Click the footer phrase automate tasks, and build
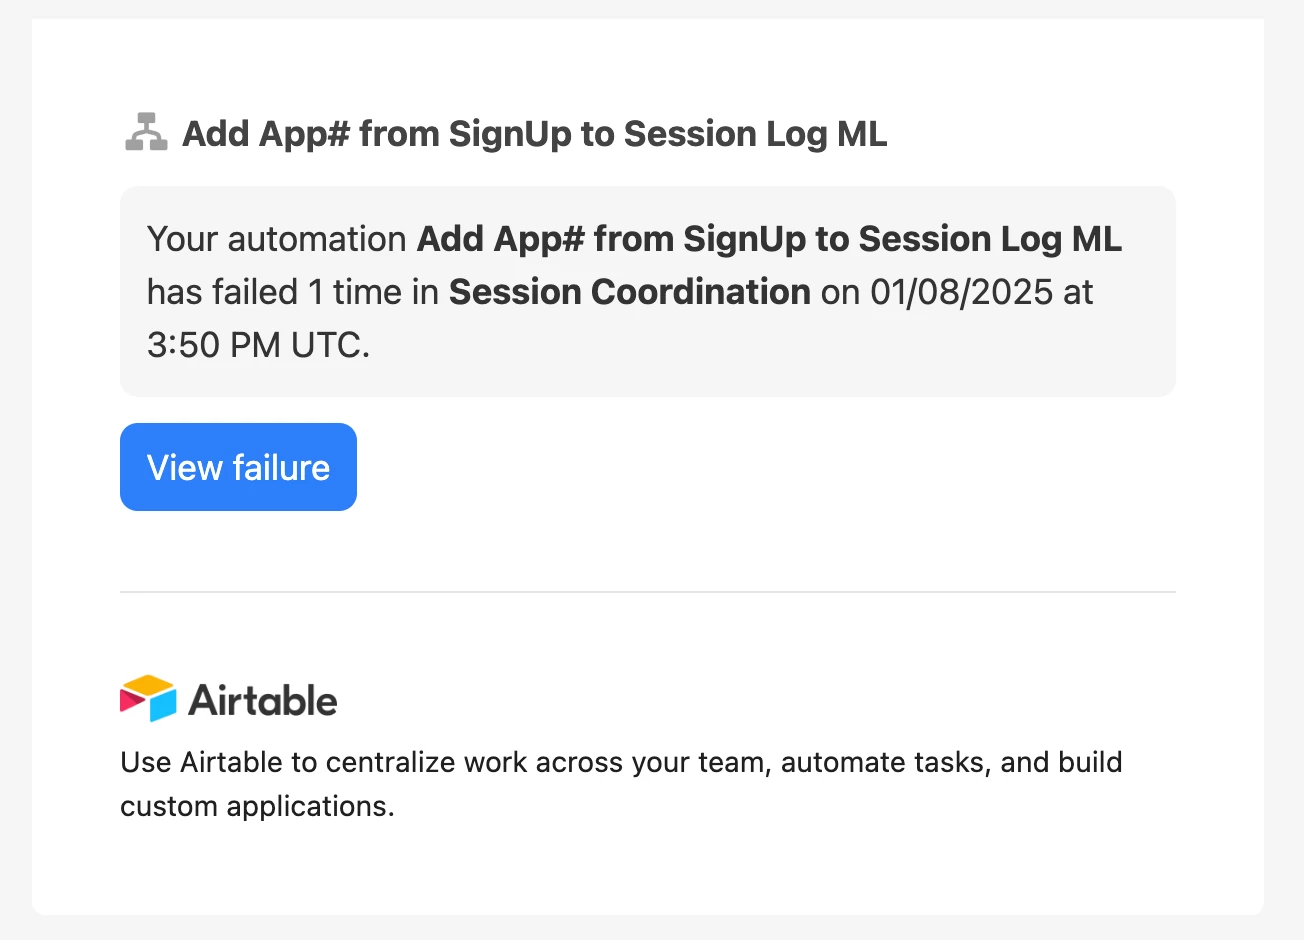Image resolution: width=1304 pixels, height=940 pixels. coord(952,762)
